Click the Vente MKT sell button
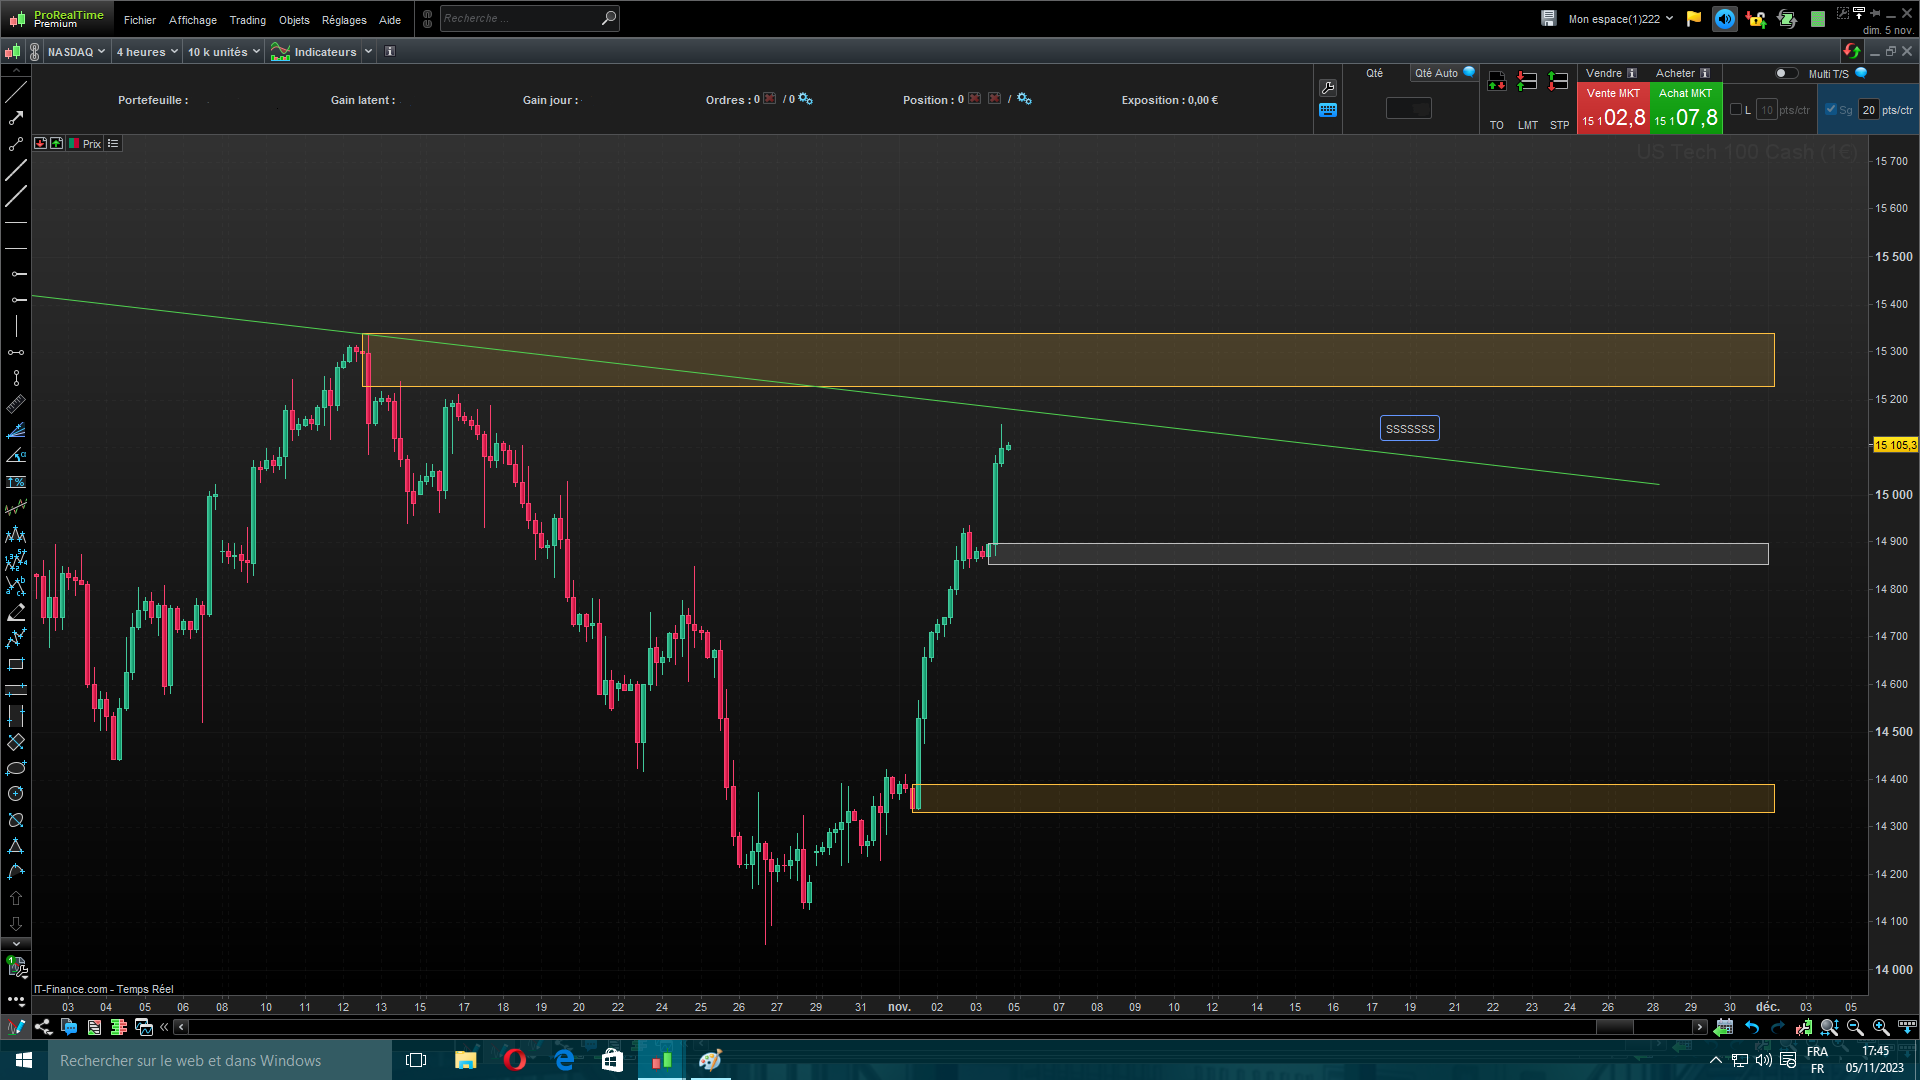Viewport: 1920px width, 1080px height. 1613,108
